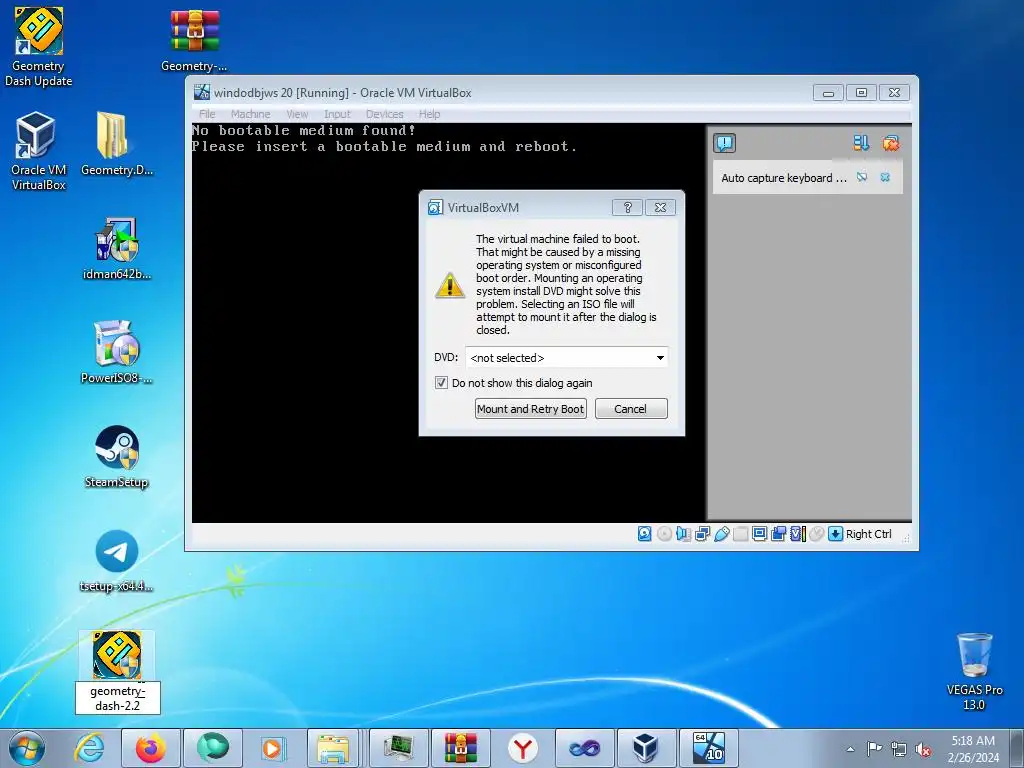This screenshot has width=1024, height=768.
Task: Show hidden tray icons arrow
Action: (x=850, y=749)
